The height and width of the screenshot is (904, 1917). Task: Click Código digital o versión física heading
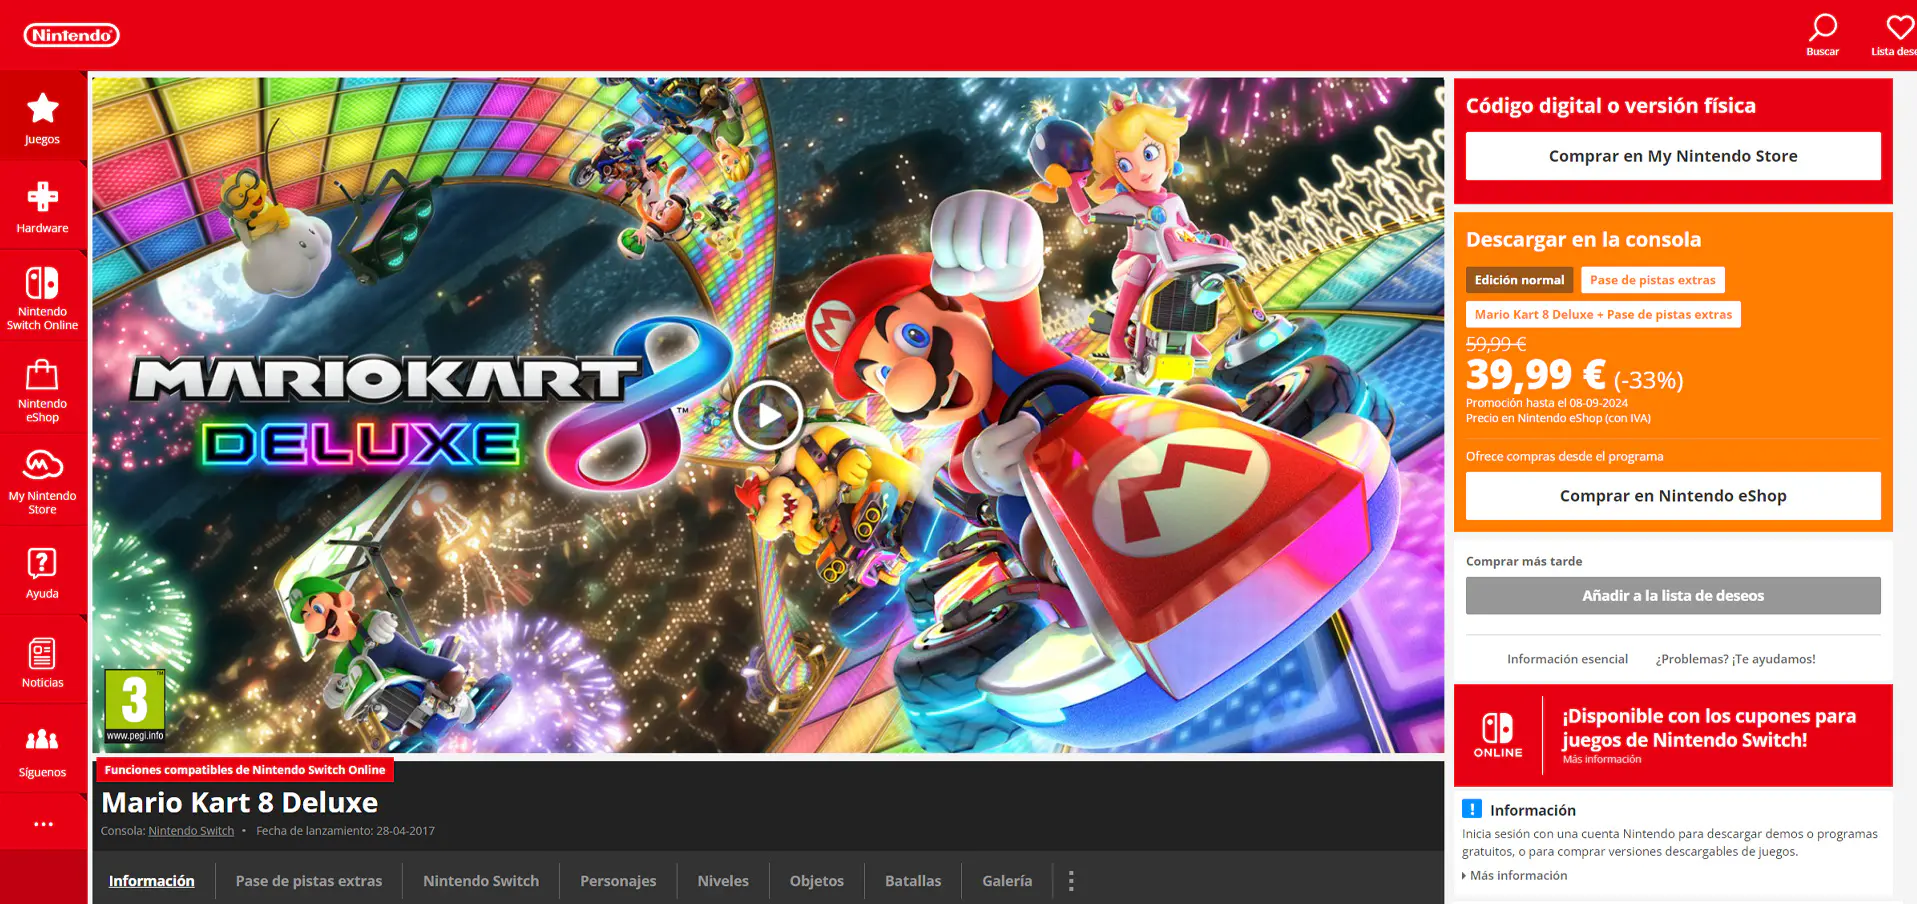click(1610, 106)
